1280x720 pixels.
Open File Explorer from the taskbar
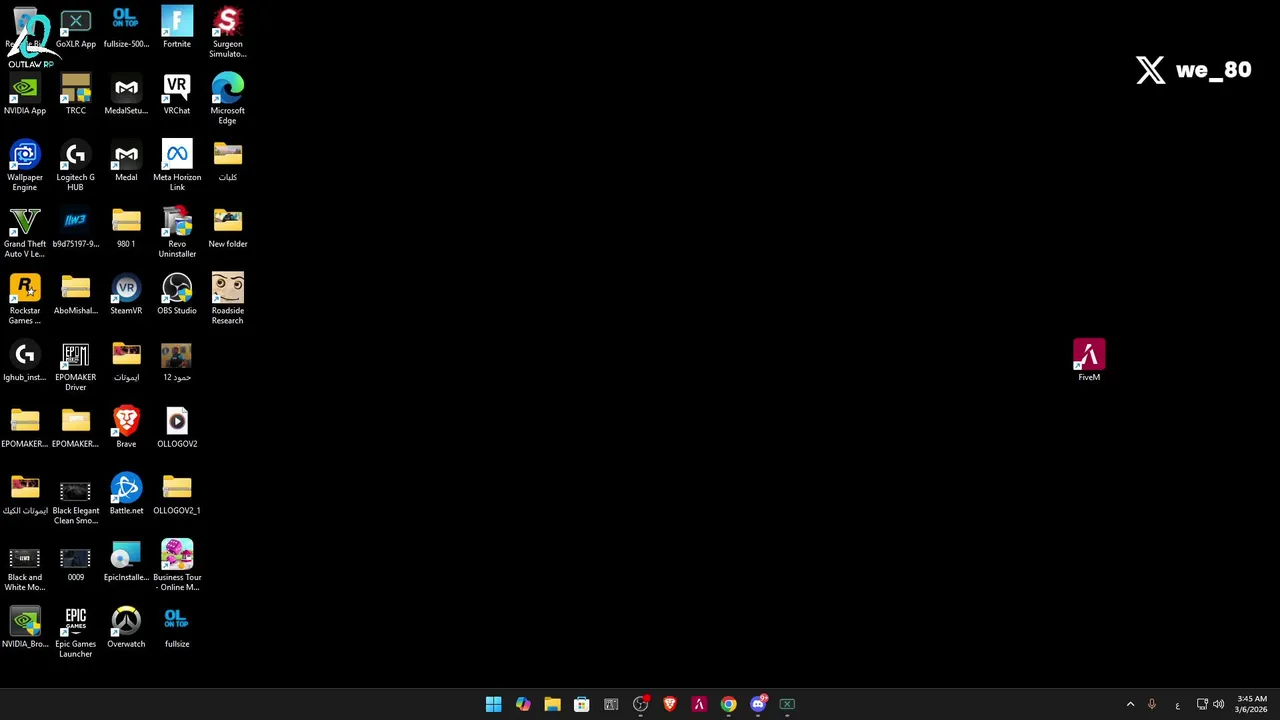(x=552, y=704)
